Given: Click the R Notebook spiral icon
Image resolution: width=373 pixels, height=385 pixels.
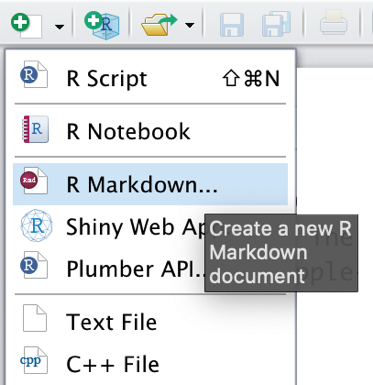Looking at the screenshot, I should (35, 129).
